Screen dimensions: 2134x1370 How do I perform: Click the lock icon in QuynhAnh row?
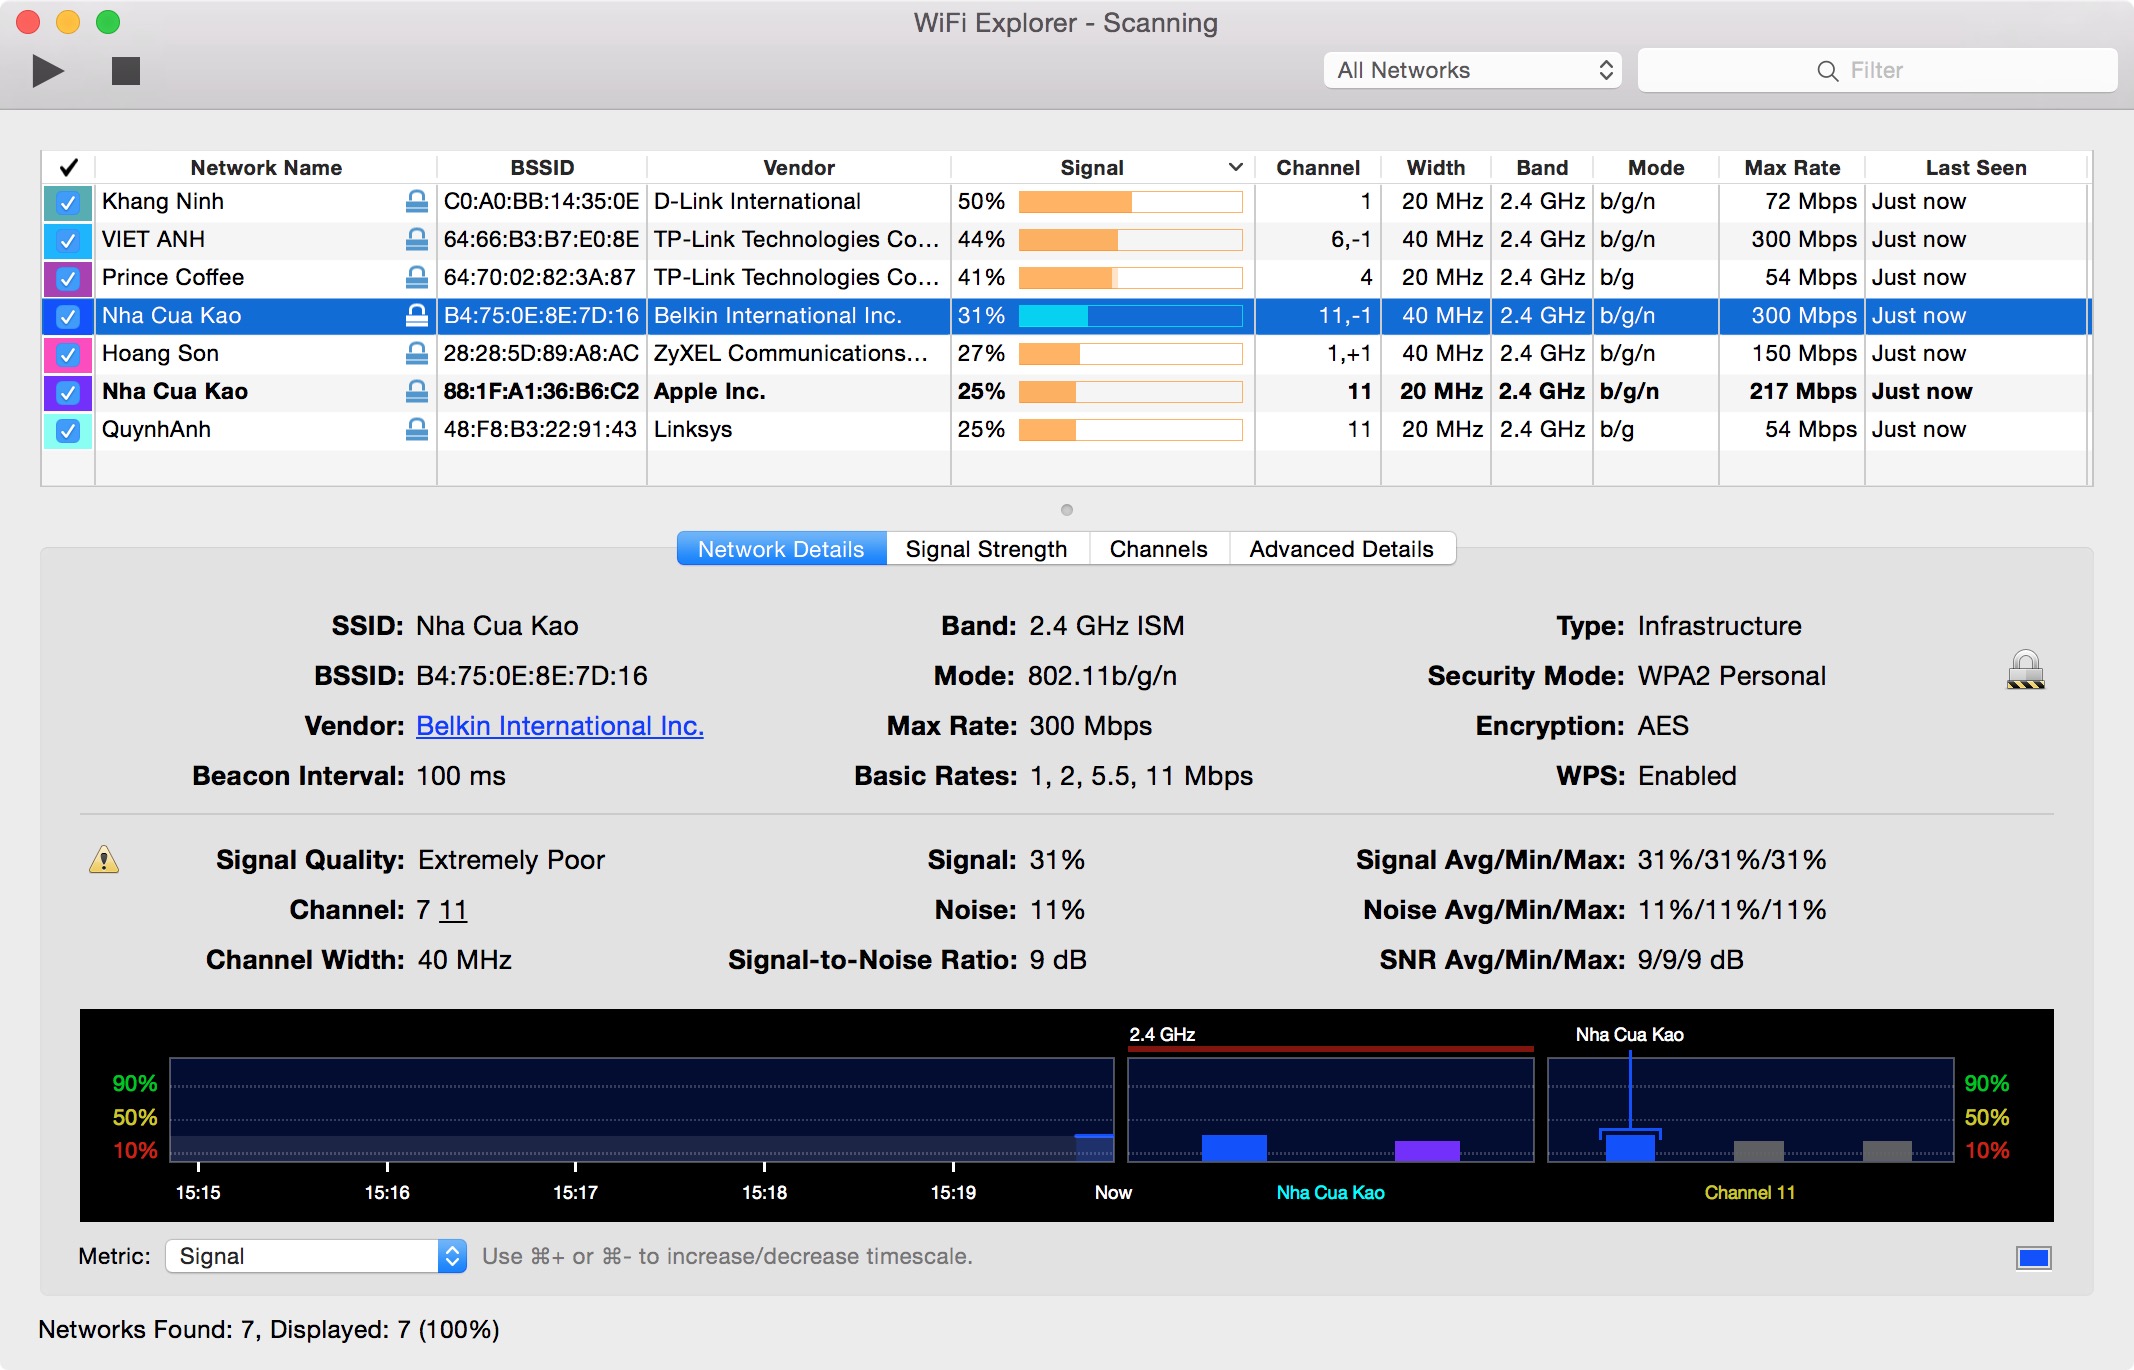(417, 430)
